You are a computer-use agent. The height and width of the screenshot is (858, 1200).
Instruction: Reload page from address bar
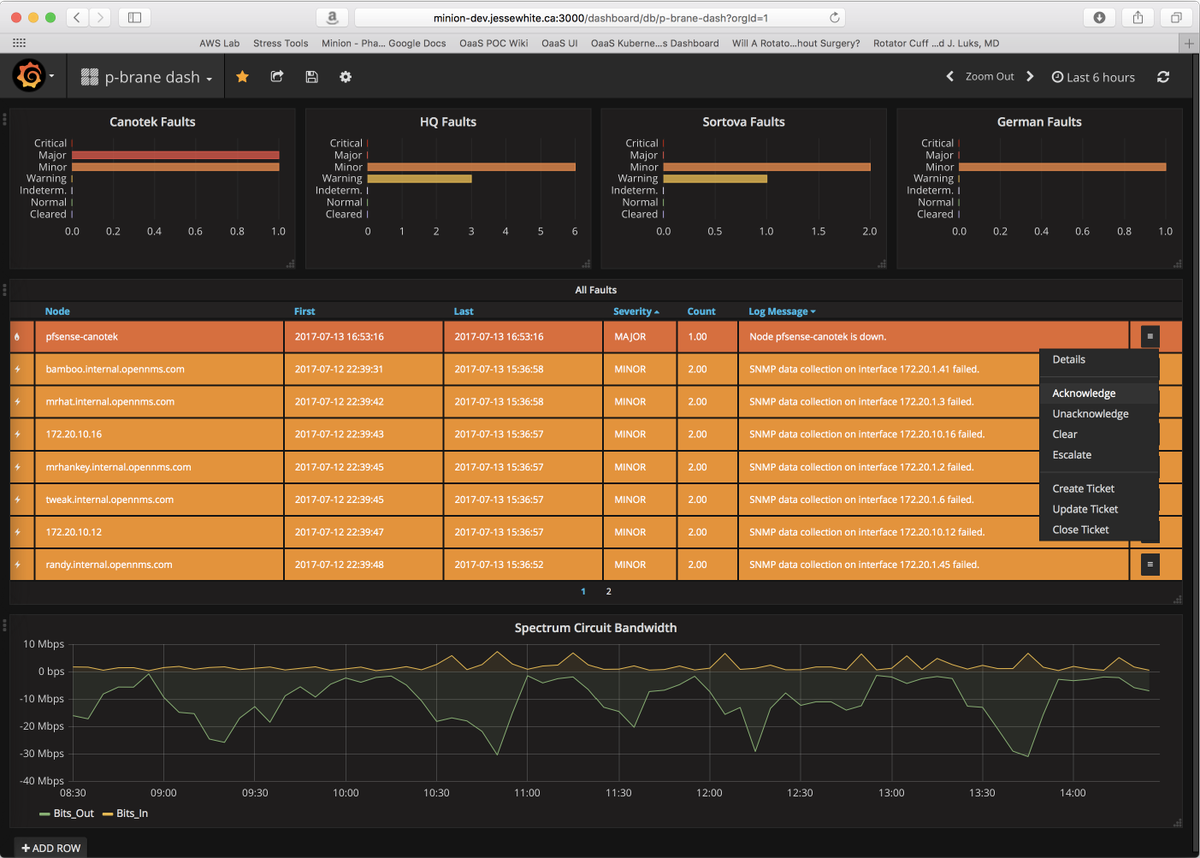coord(835,17)
